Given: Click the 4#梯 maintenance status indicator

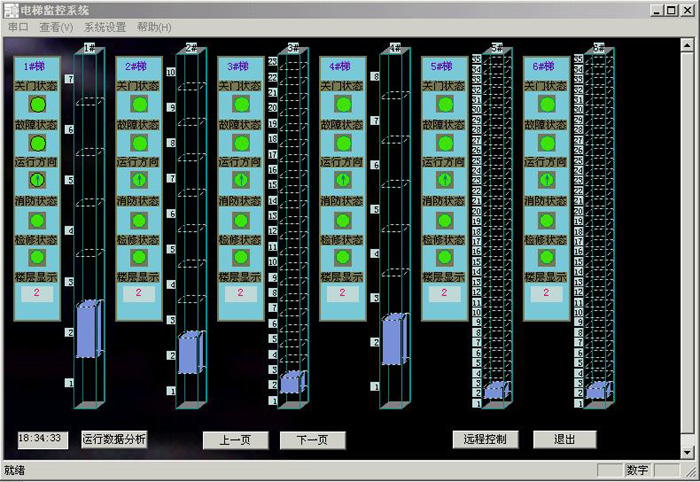Looking at the screenshot, I should (343, 257).
